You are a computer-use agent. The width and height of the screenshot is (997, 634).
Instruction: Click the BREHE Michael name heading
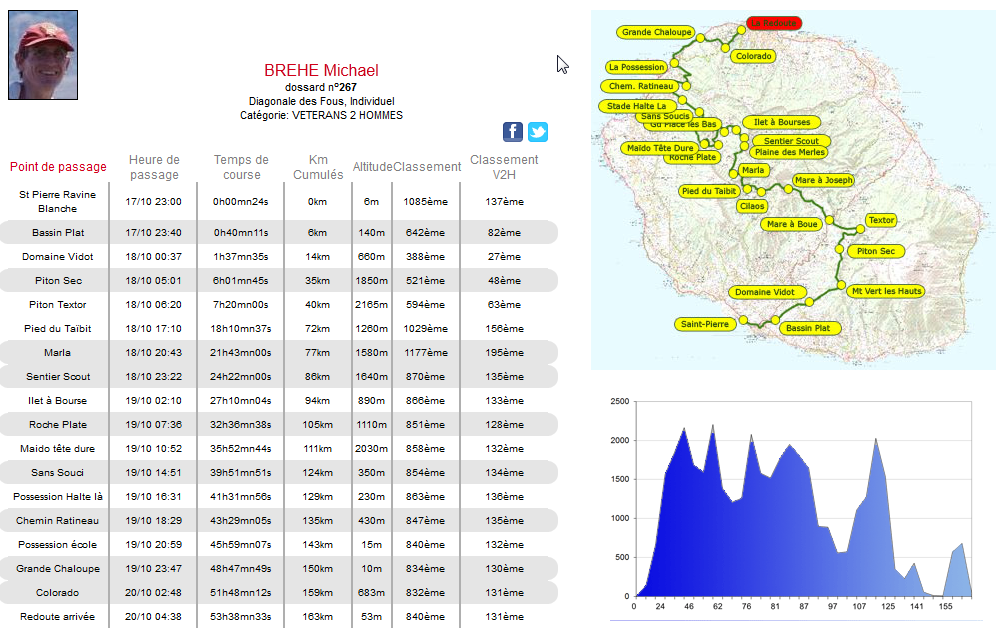(321, 70)
